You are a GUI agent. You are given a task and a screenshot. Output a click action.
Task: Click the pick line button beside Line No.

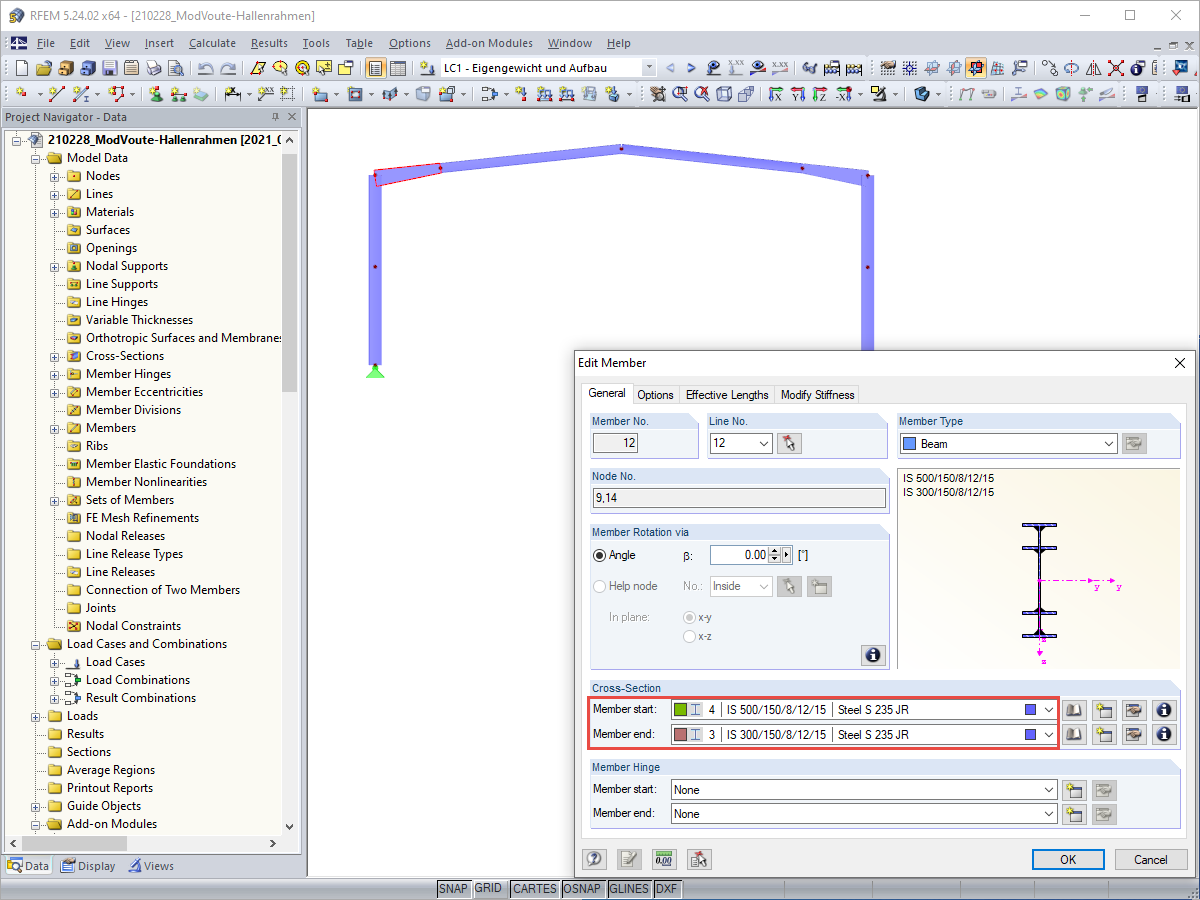coord(789,443)
